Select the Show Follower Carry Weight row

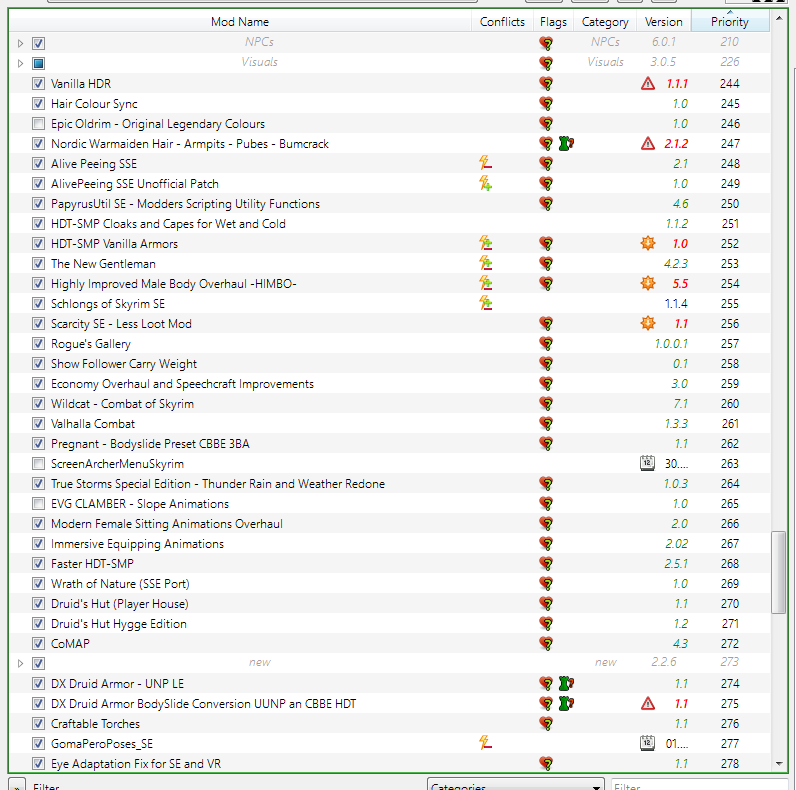(389, 364)
